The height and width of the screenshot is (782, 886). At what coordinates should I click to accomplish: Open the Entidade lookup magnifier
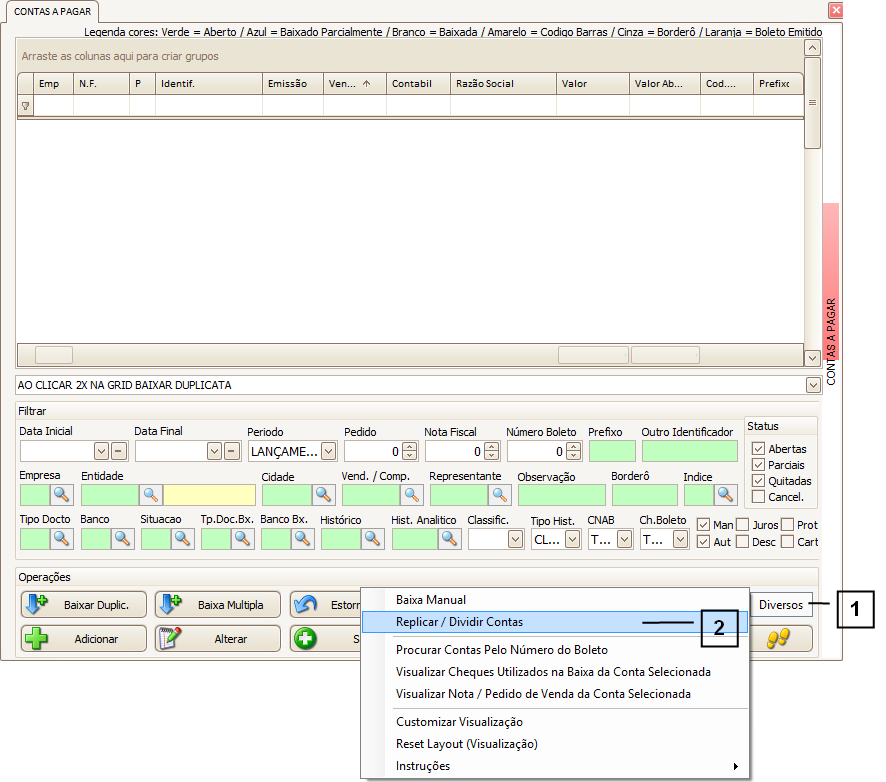150,494
